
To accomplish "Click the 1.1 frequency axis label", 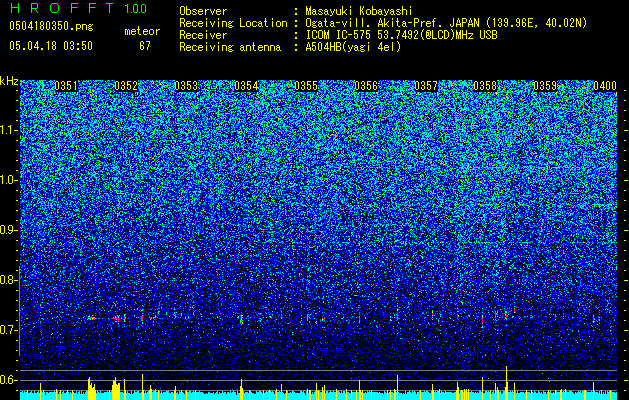I will point(9,130).
